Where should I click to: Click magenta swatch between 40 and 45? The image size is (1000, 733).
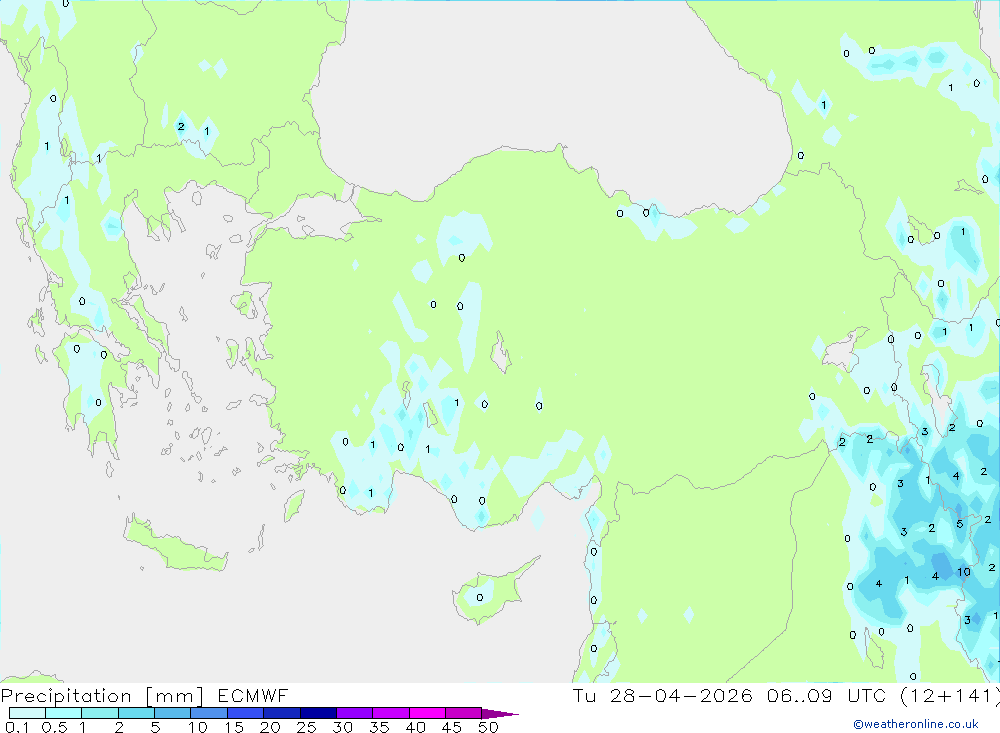(x=427, y=713)
